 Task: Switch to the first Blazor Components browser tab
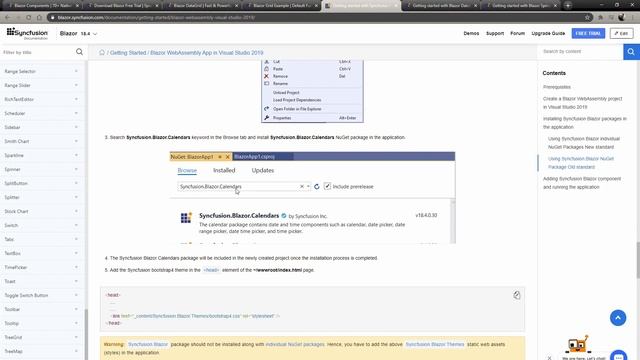pos(43,6)
